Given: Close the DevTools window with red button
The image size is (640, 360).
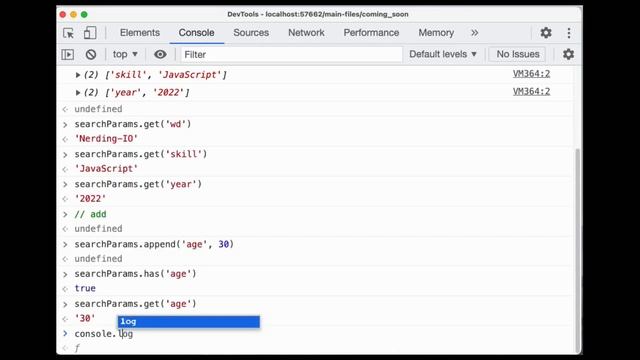Looking at the screenshot, I should click(62, 14).
